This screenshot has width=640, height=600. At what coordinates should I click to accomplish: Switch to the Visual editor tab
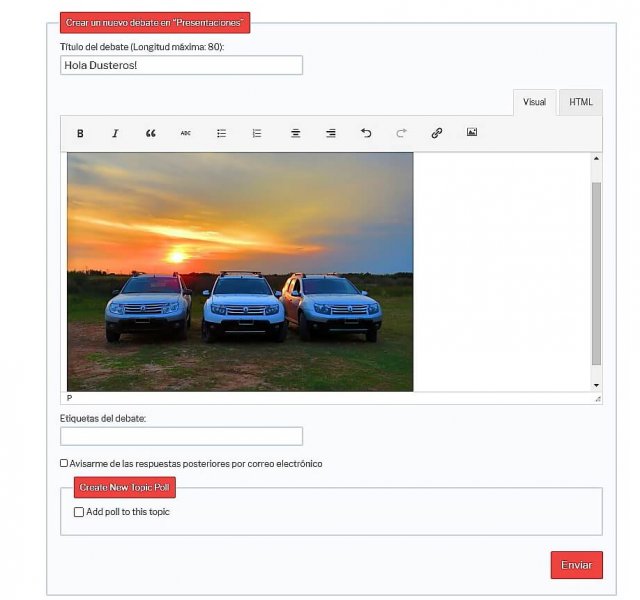[534, 102]
